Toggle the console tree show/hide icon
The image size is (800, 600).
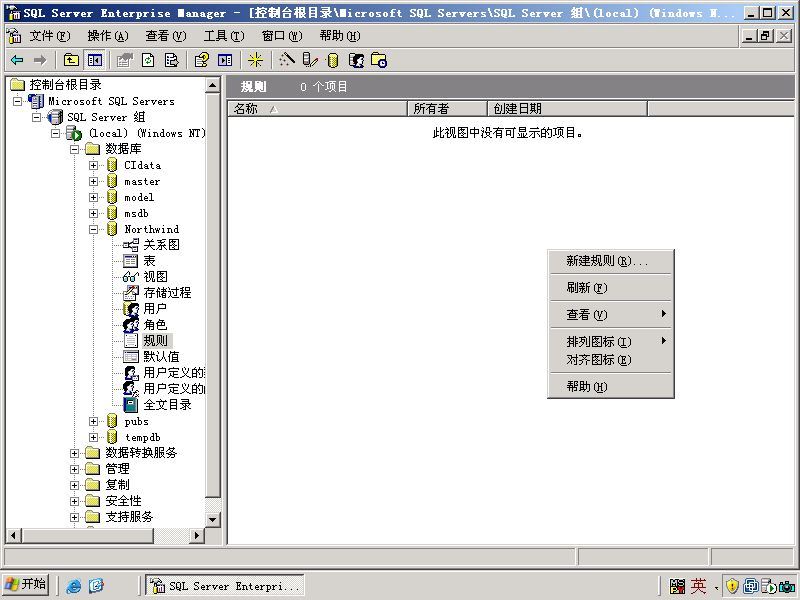(x=94, y=60)
